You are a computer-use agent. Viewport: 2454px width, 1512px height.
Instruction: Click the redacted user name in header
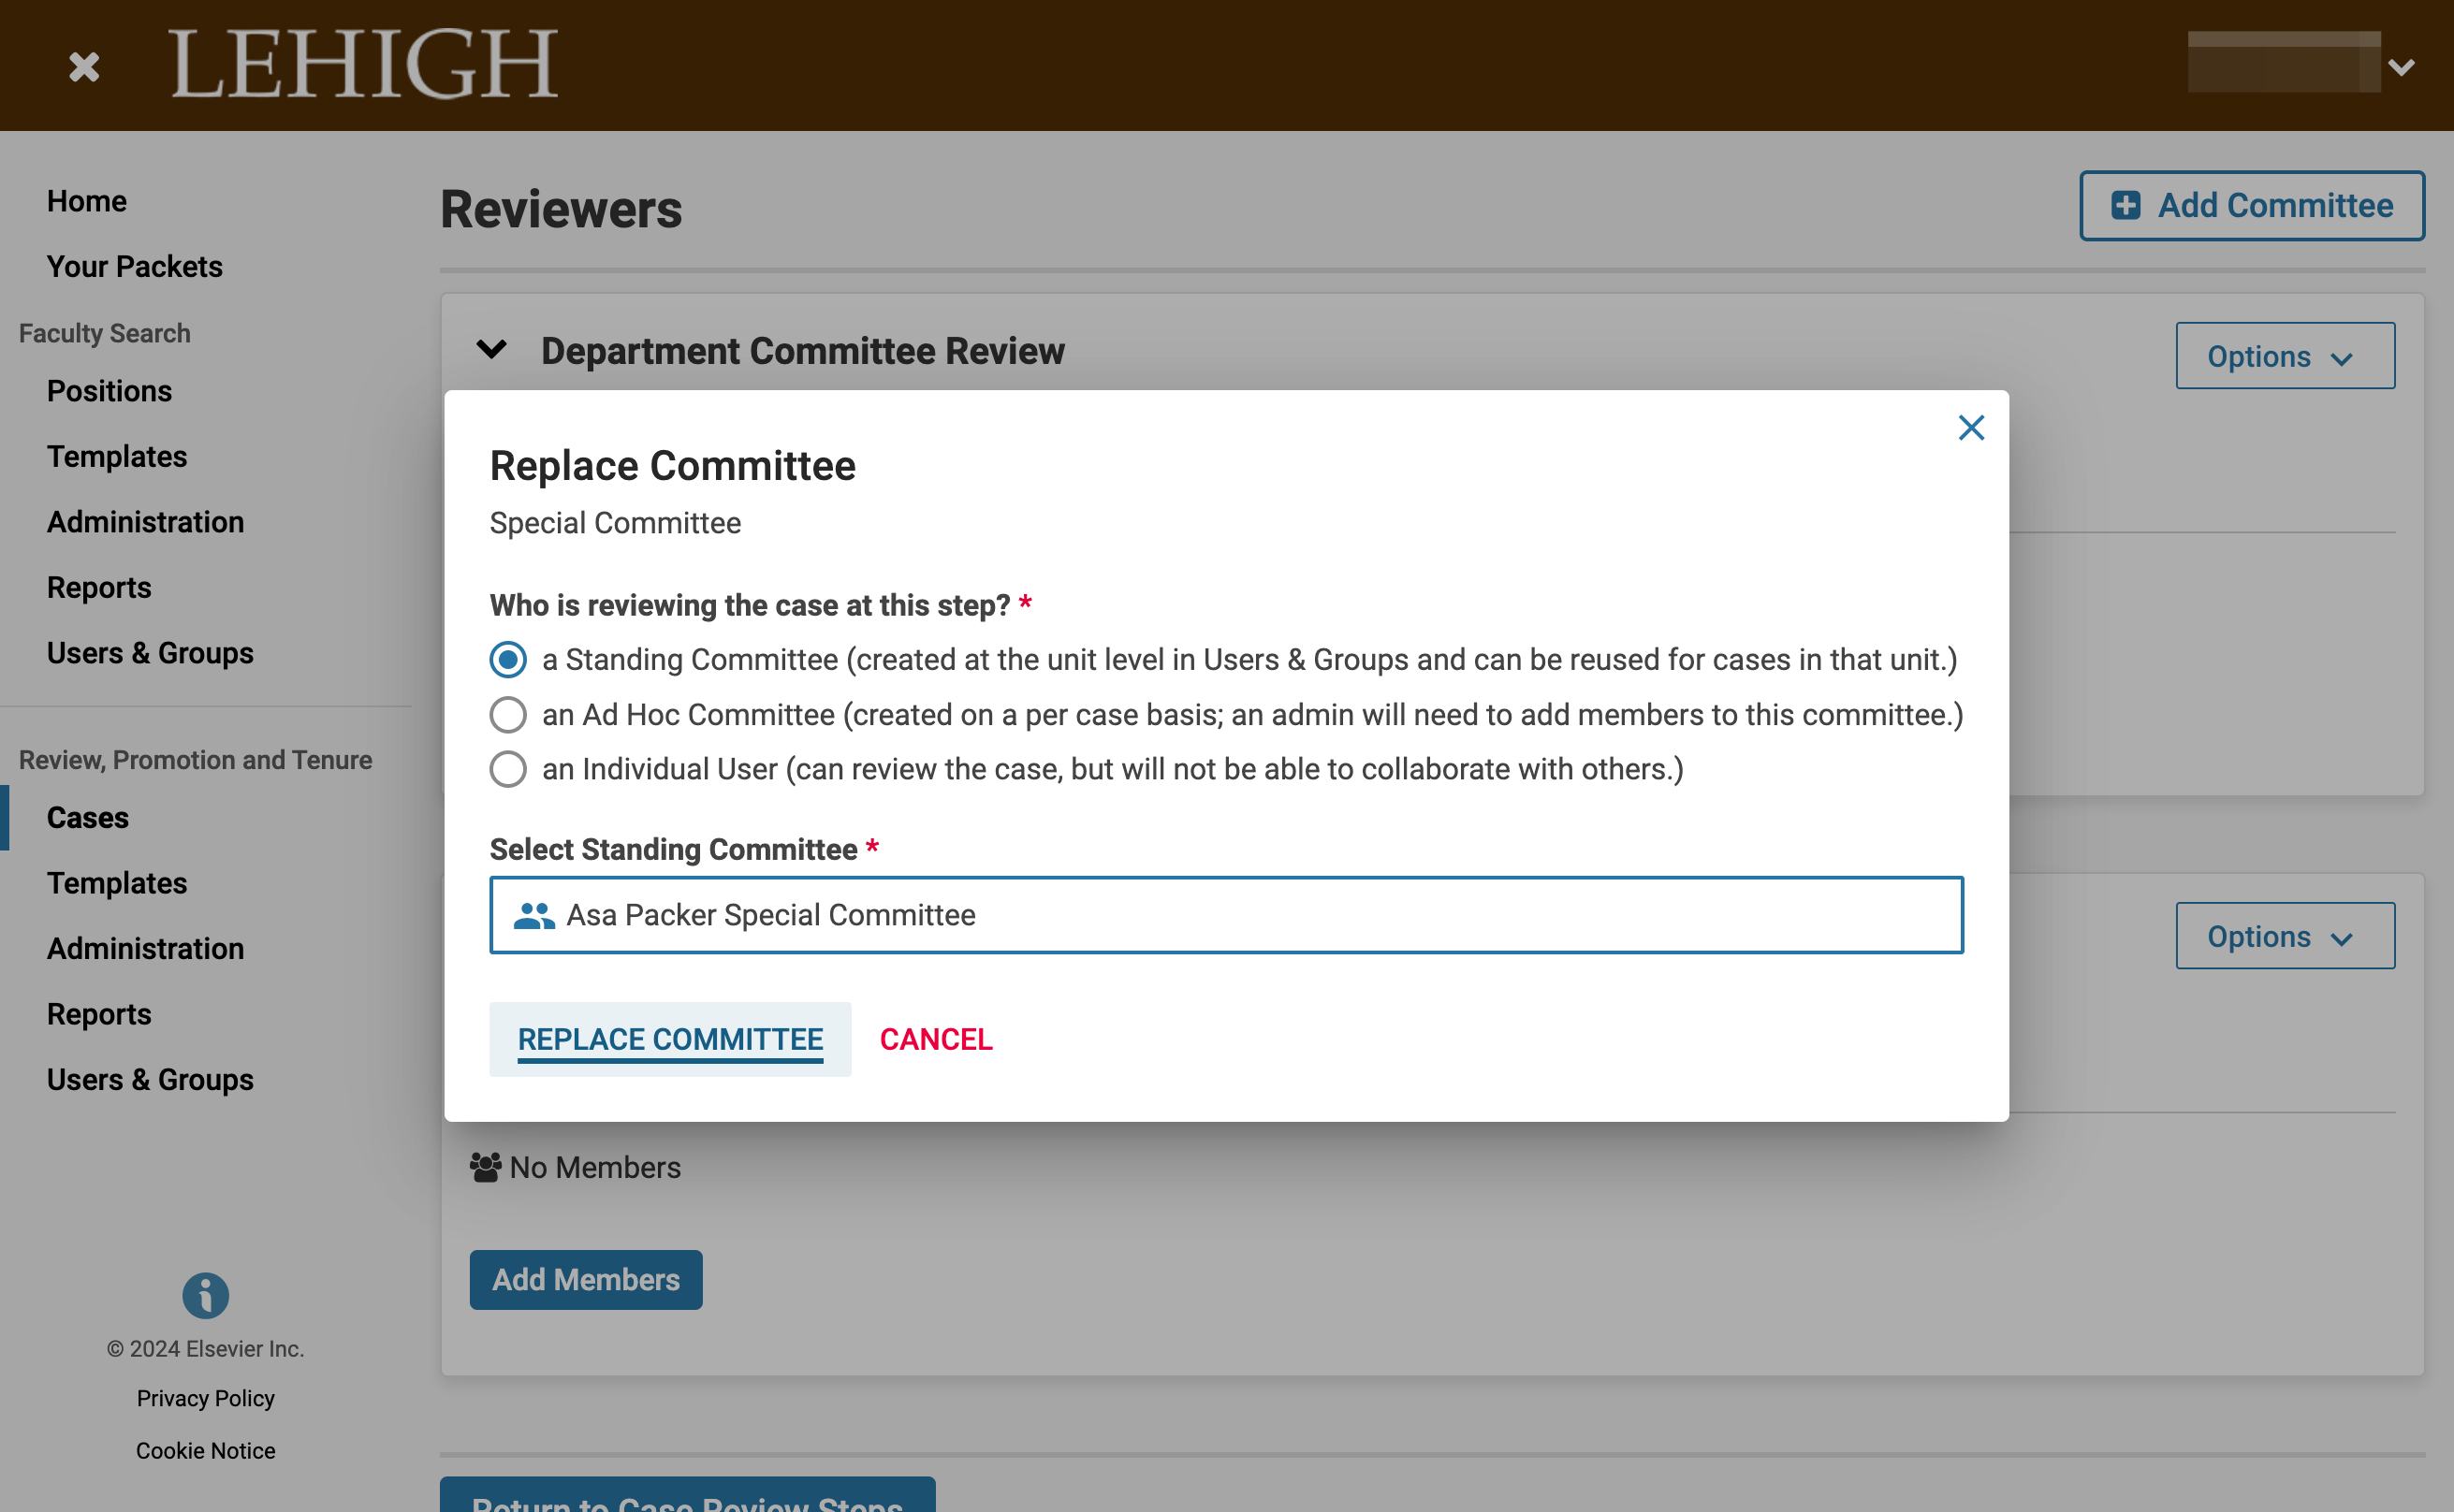coord(2284,62)
